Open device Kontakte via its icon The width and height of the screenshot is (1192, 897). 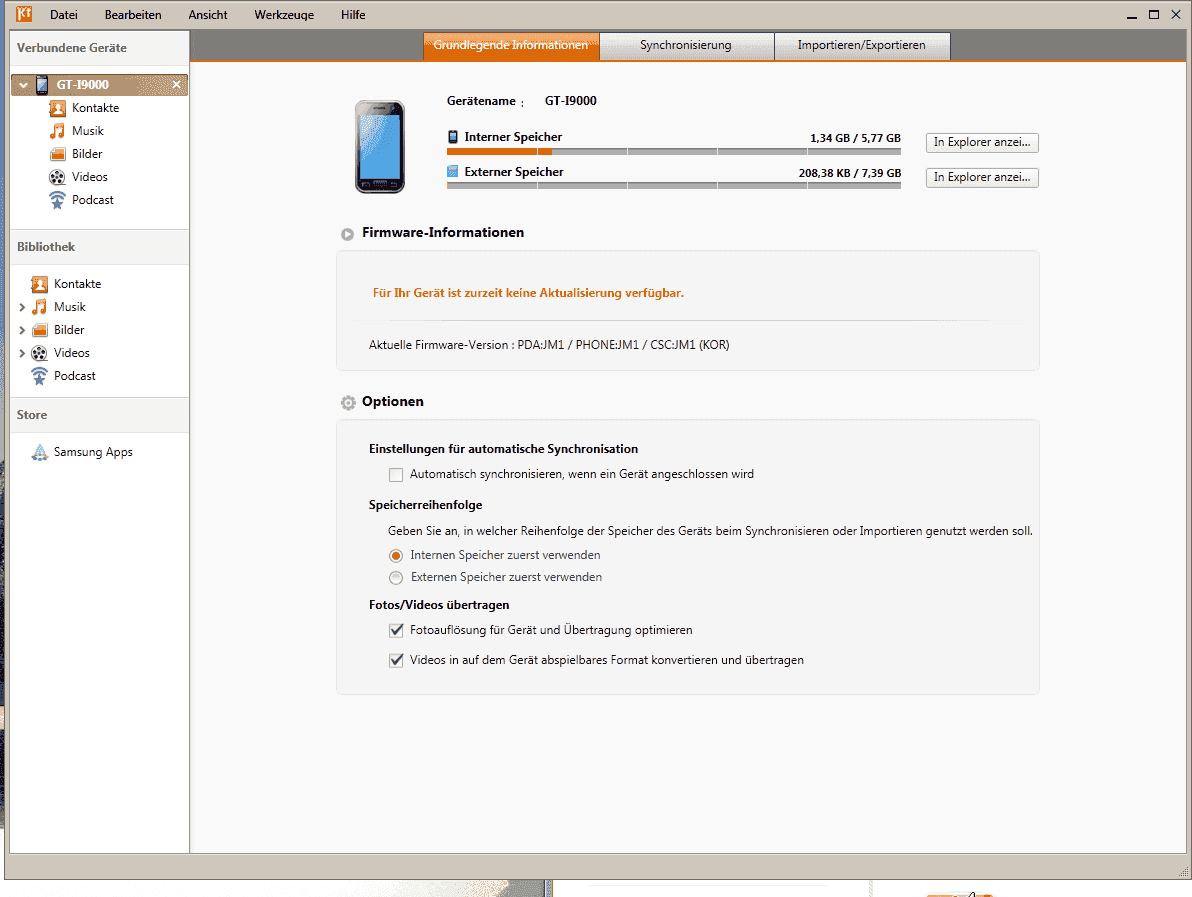(x=57, y=108)
